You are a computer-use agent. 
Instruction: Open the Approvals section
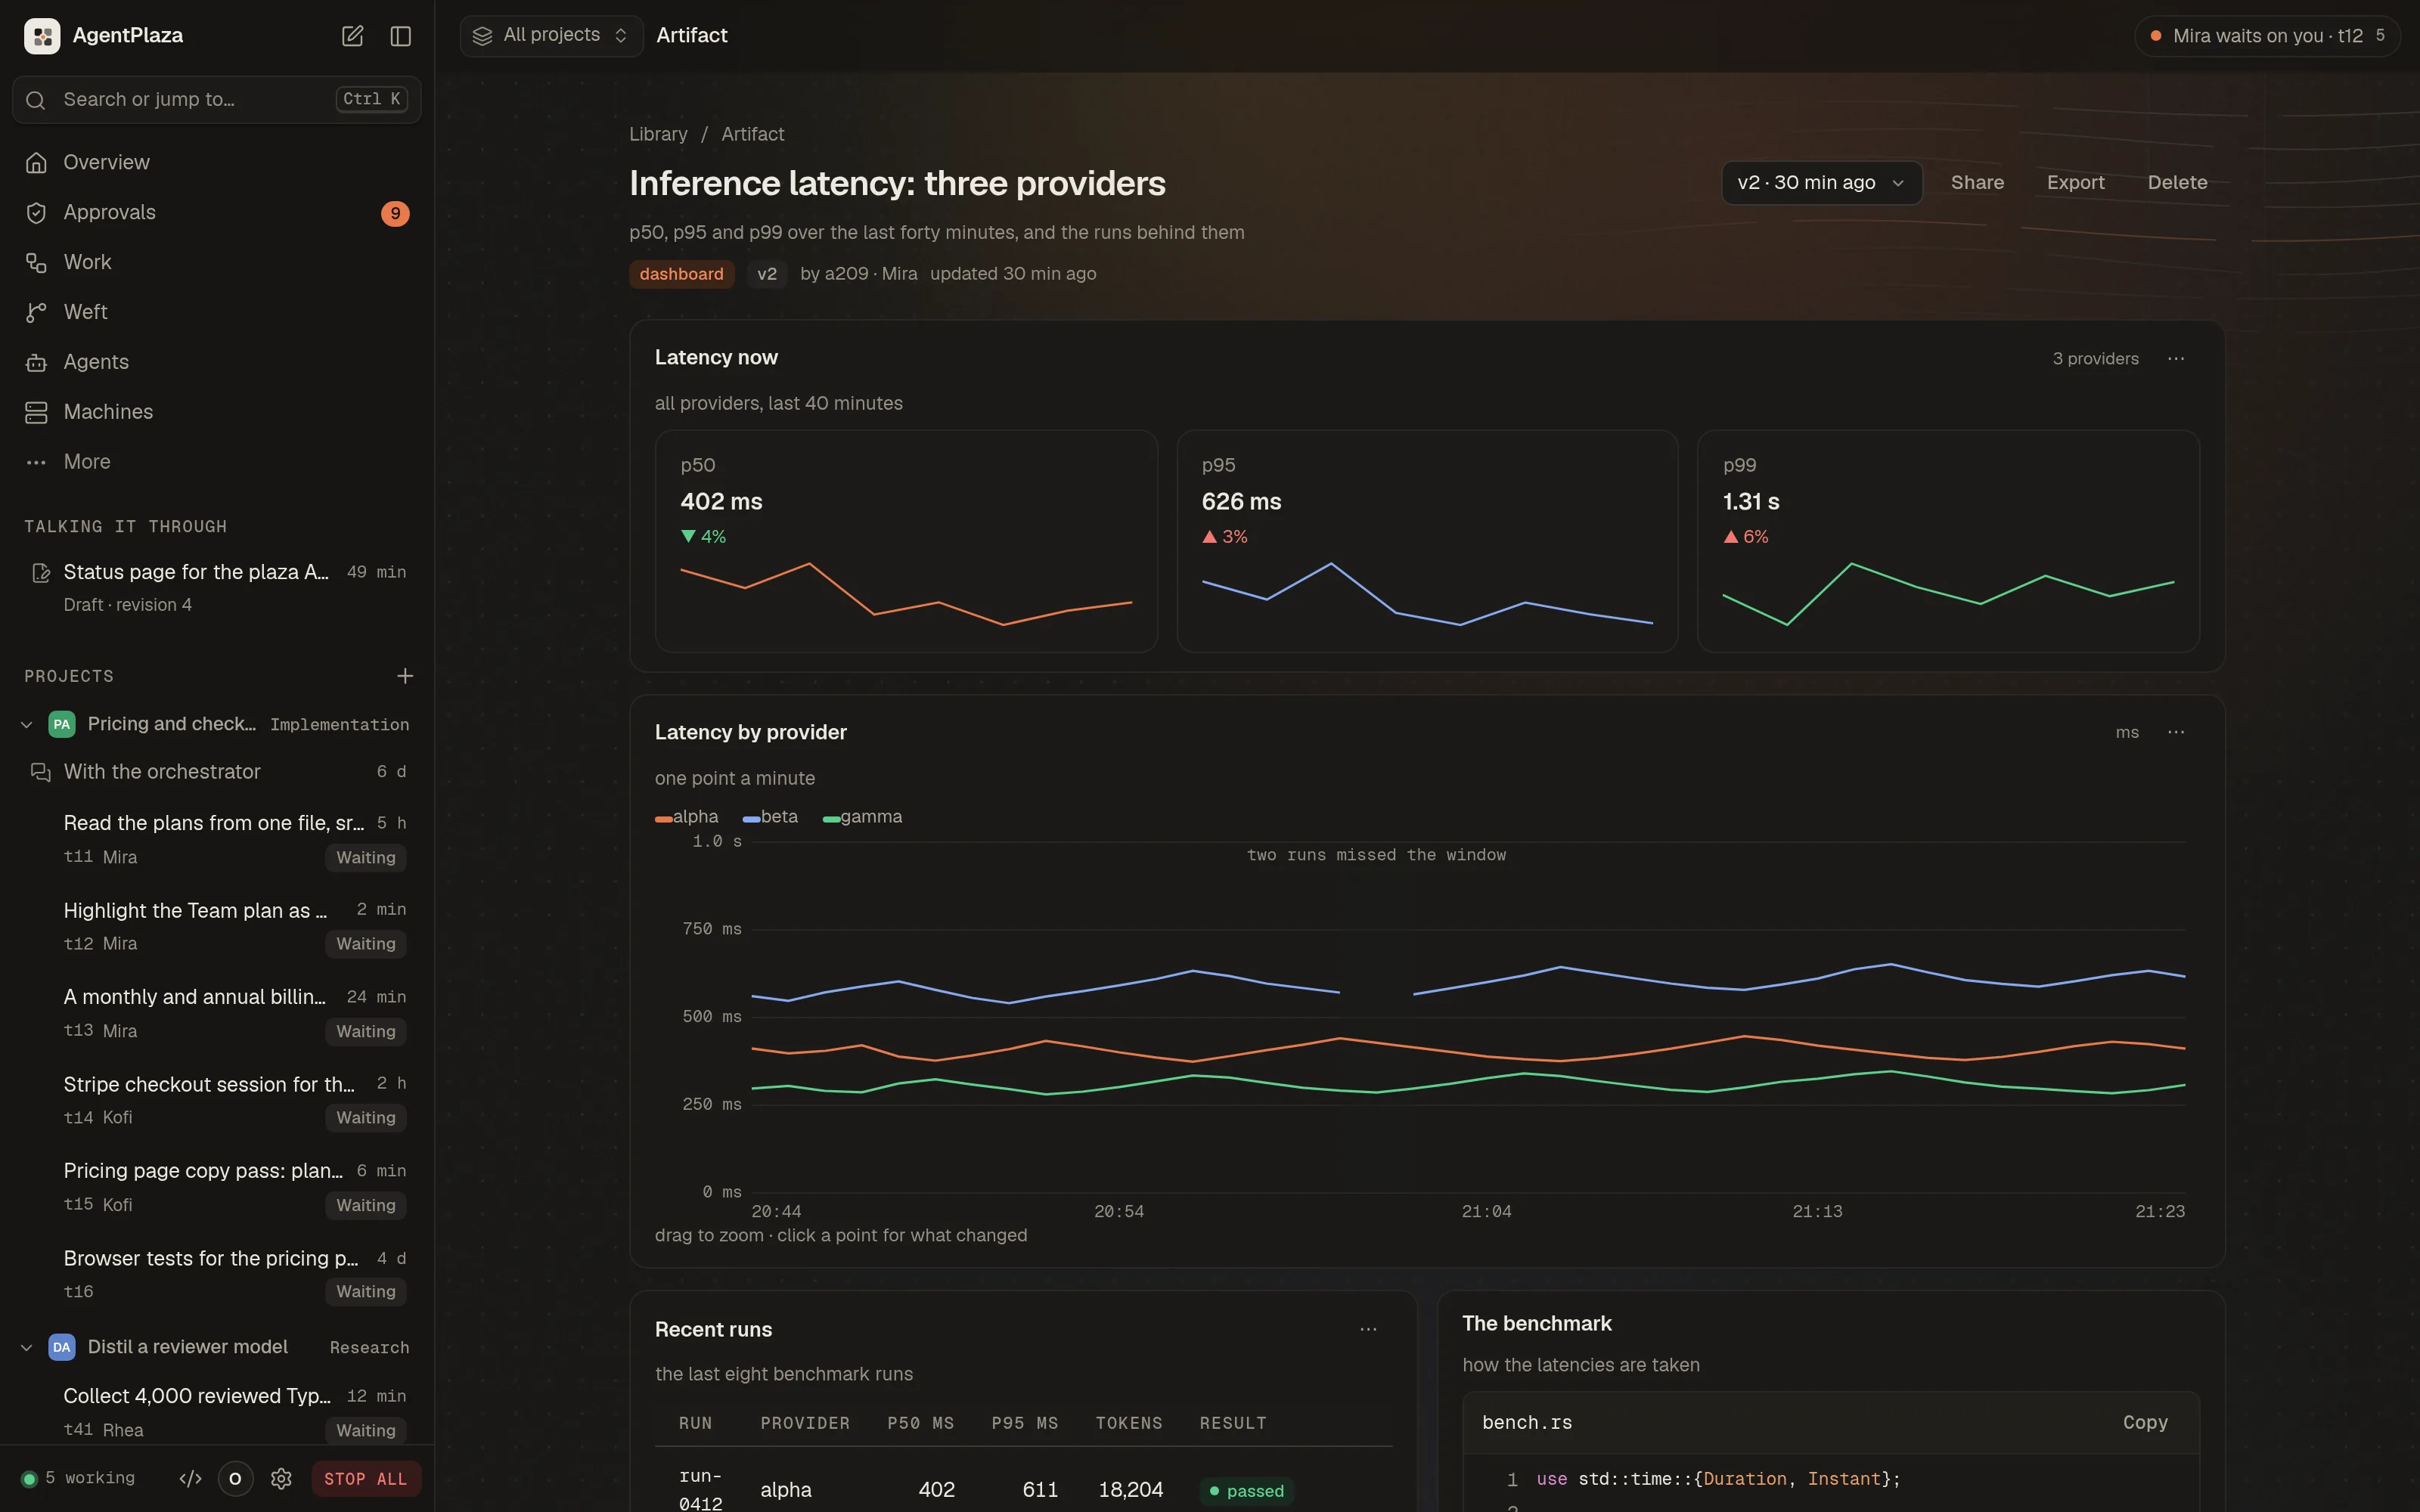(217, 212)
